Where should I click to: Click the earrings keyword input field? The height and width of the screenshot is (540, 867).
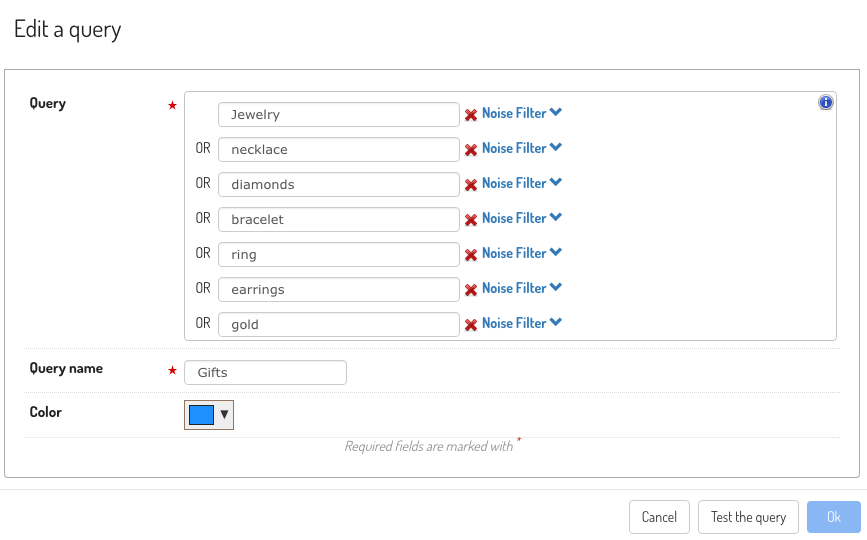(x=339, y=290)
